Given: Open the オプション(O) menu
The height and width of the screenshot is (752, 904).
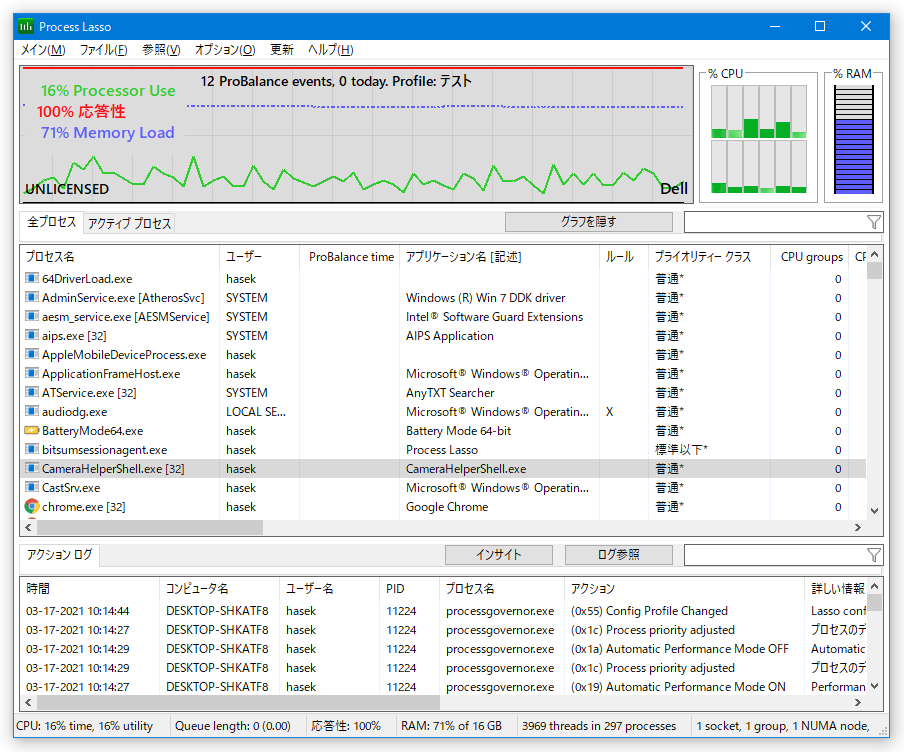Looking at the screenshot, I should pos(225,50).
